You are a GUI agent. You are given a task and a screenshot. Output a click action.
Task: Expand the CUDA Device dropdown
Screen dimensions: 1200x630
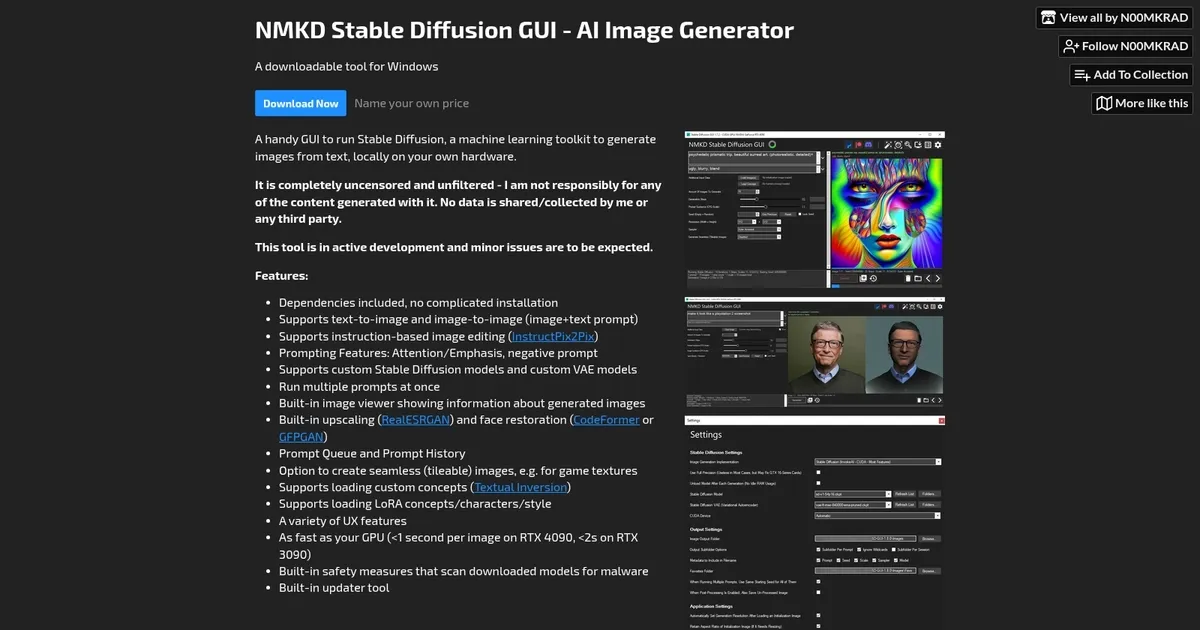click(937, 516)
